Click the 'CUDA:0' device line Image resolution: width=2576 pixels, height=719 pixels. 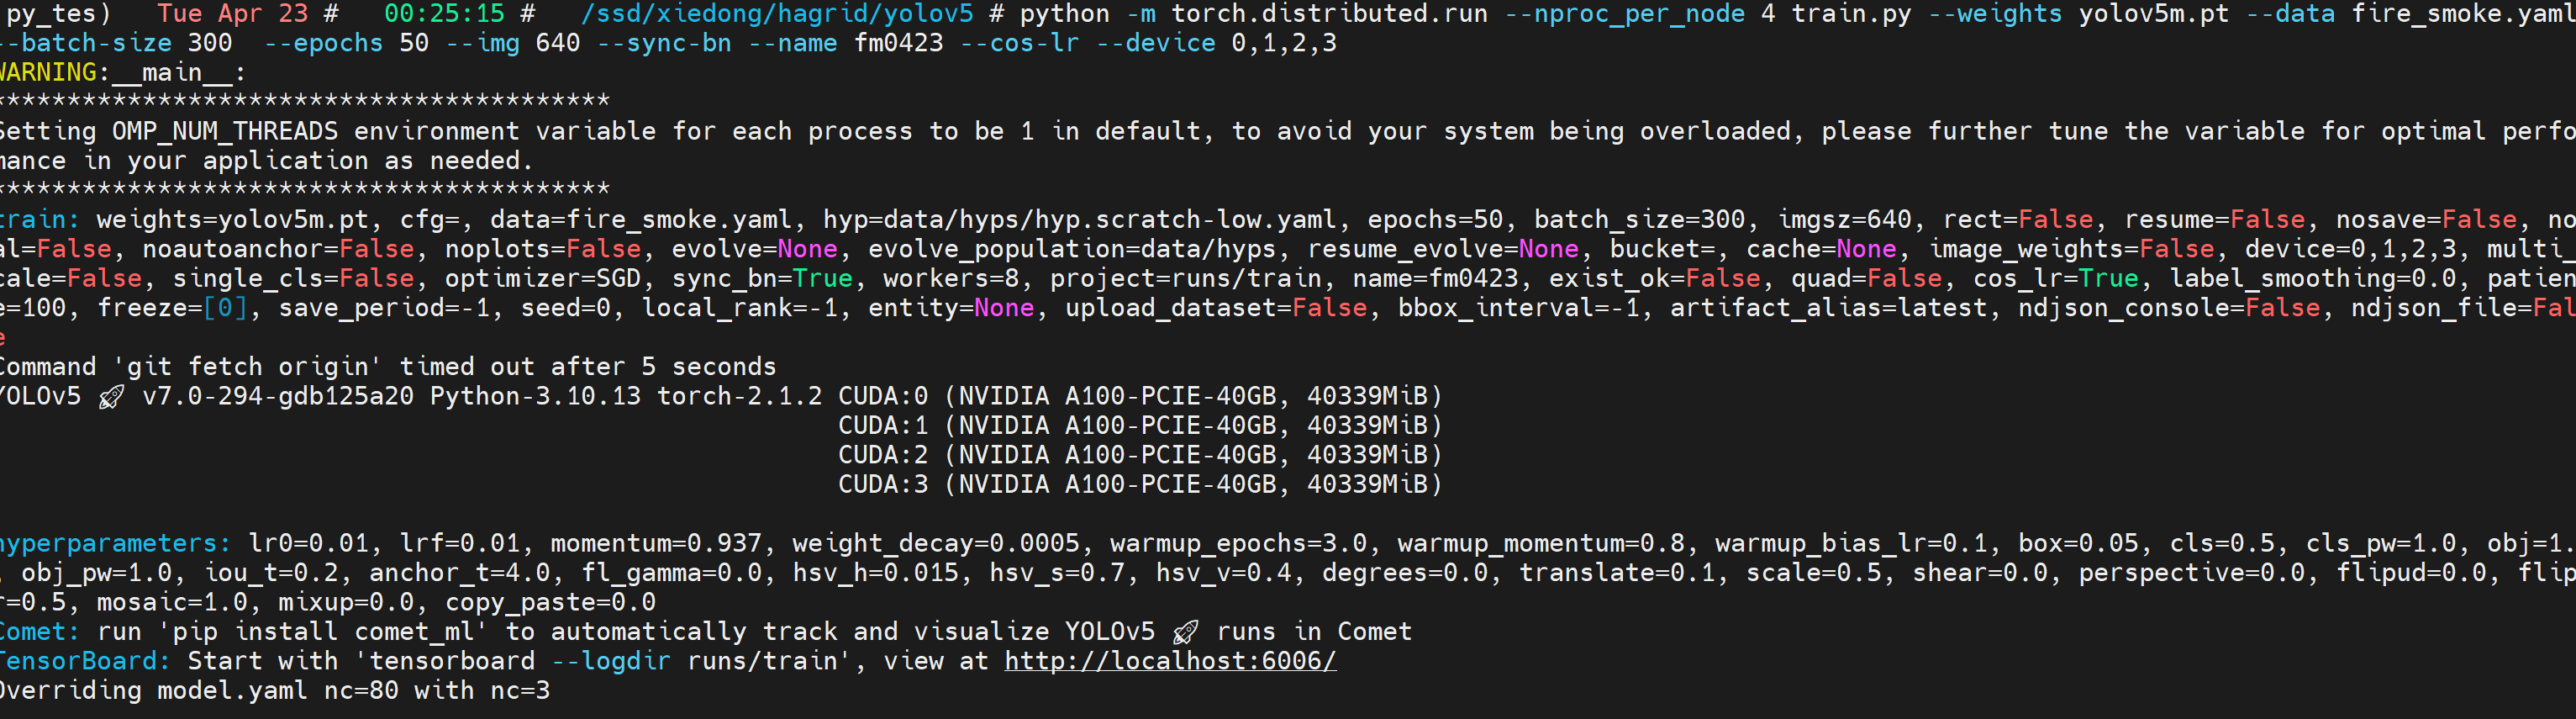pos(1140,397)
